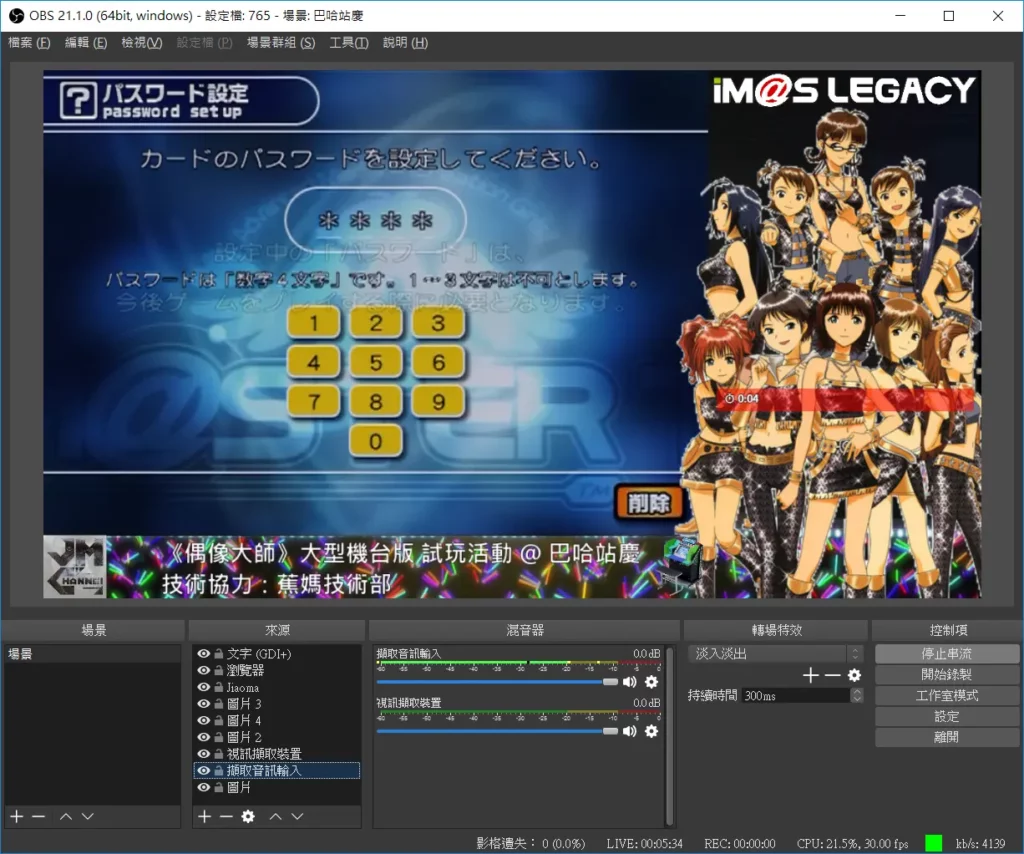
Task: Toggle the lock on the 視訊擷取裝置 source
Action: (x=219, y=754)
